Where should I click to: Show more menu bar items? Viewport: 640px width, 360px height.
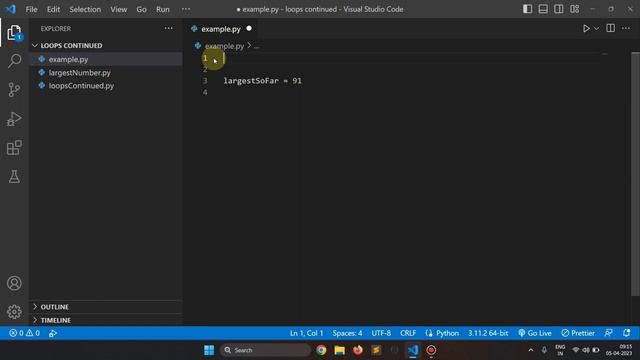pyautogui.click(x=186, y=9)
